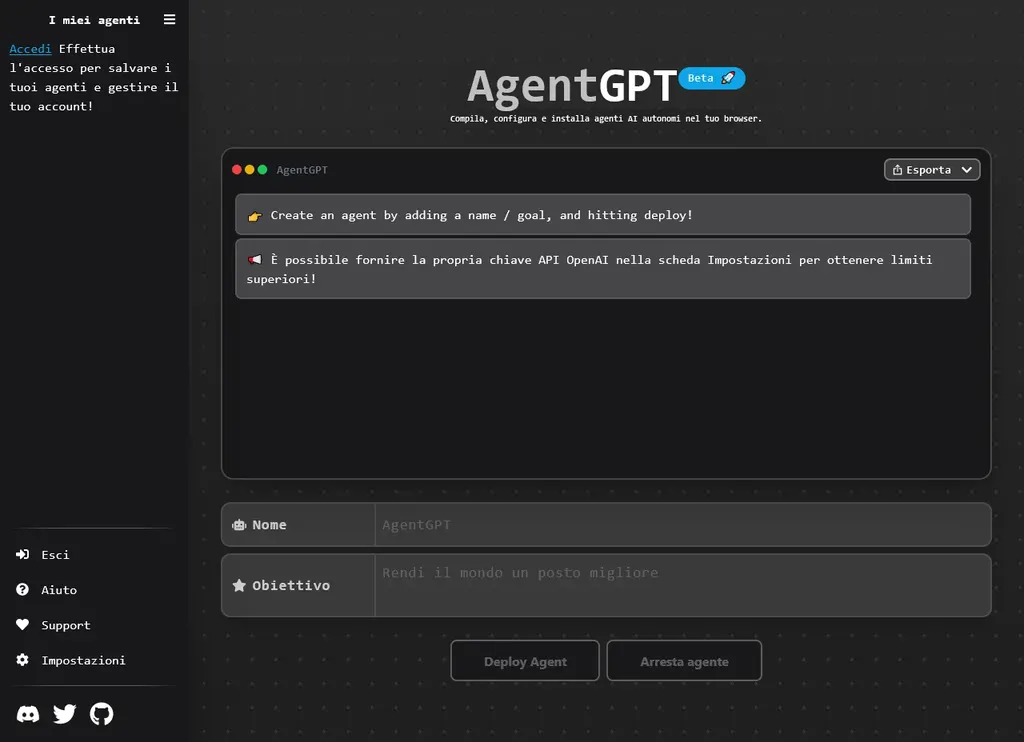
Task: Click the rocket icon in Beta badge
Action: tap(728, 78)
